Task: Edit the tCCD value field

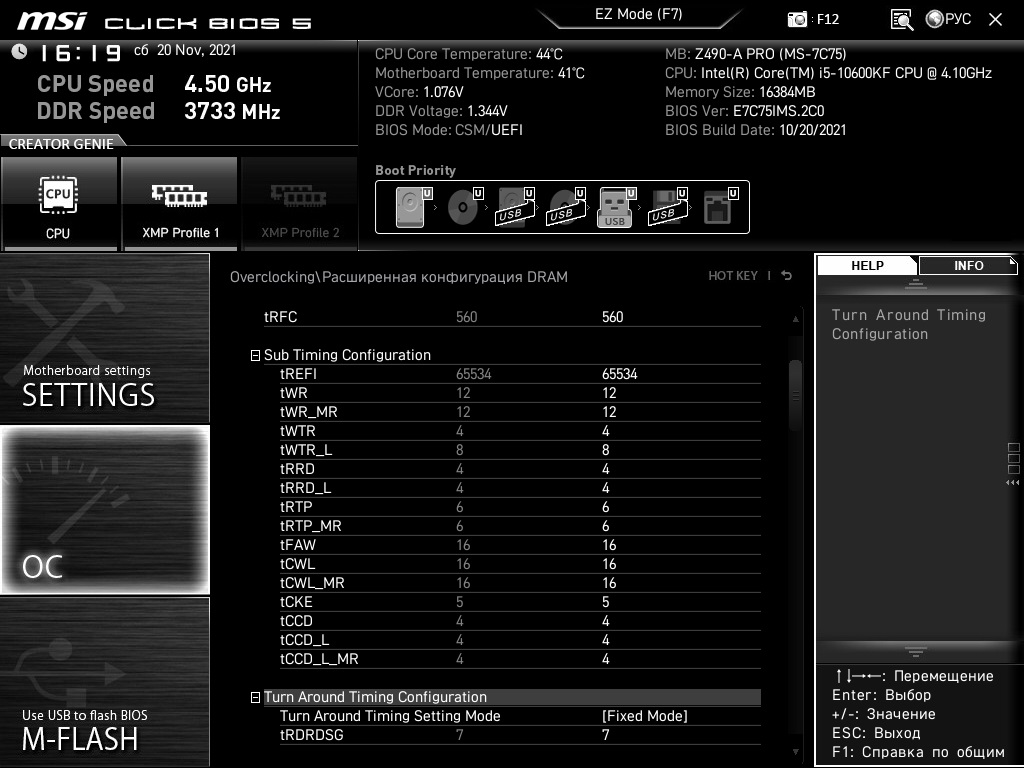Action: click(606, 620)
